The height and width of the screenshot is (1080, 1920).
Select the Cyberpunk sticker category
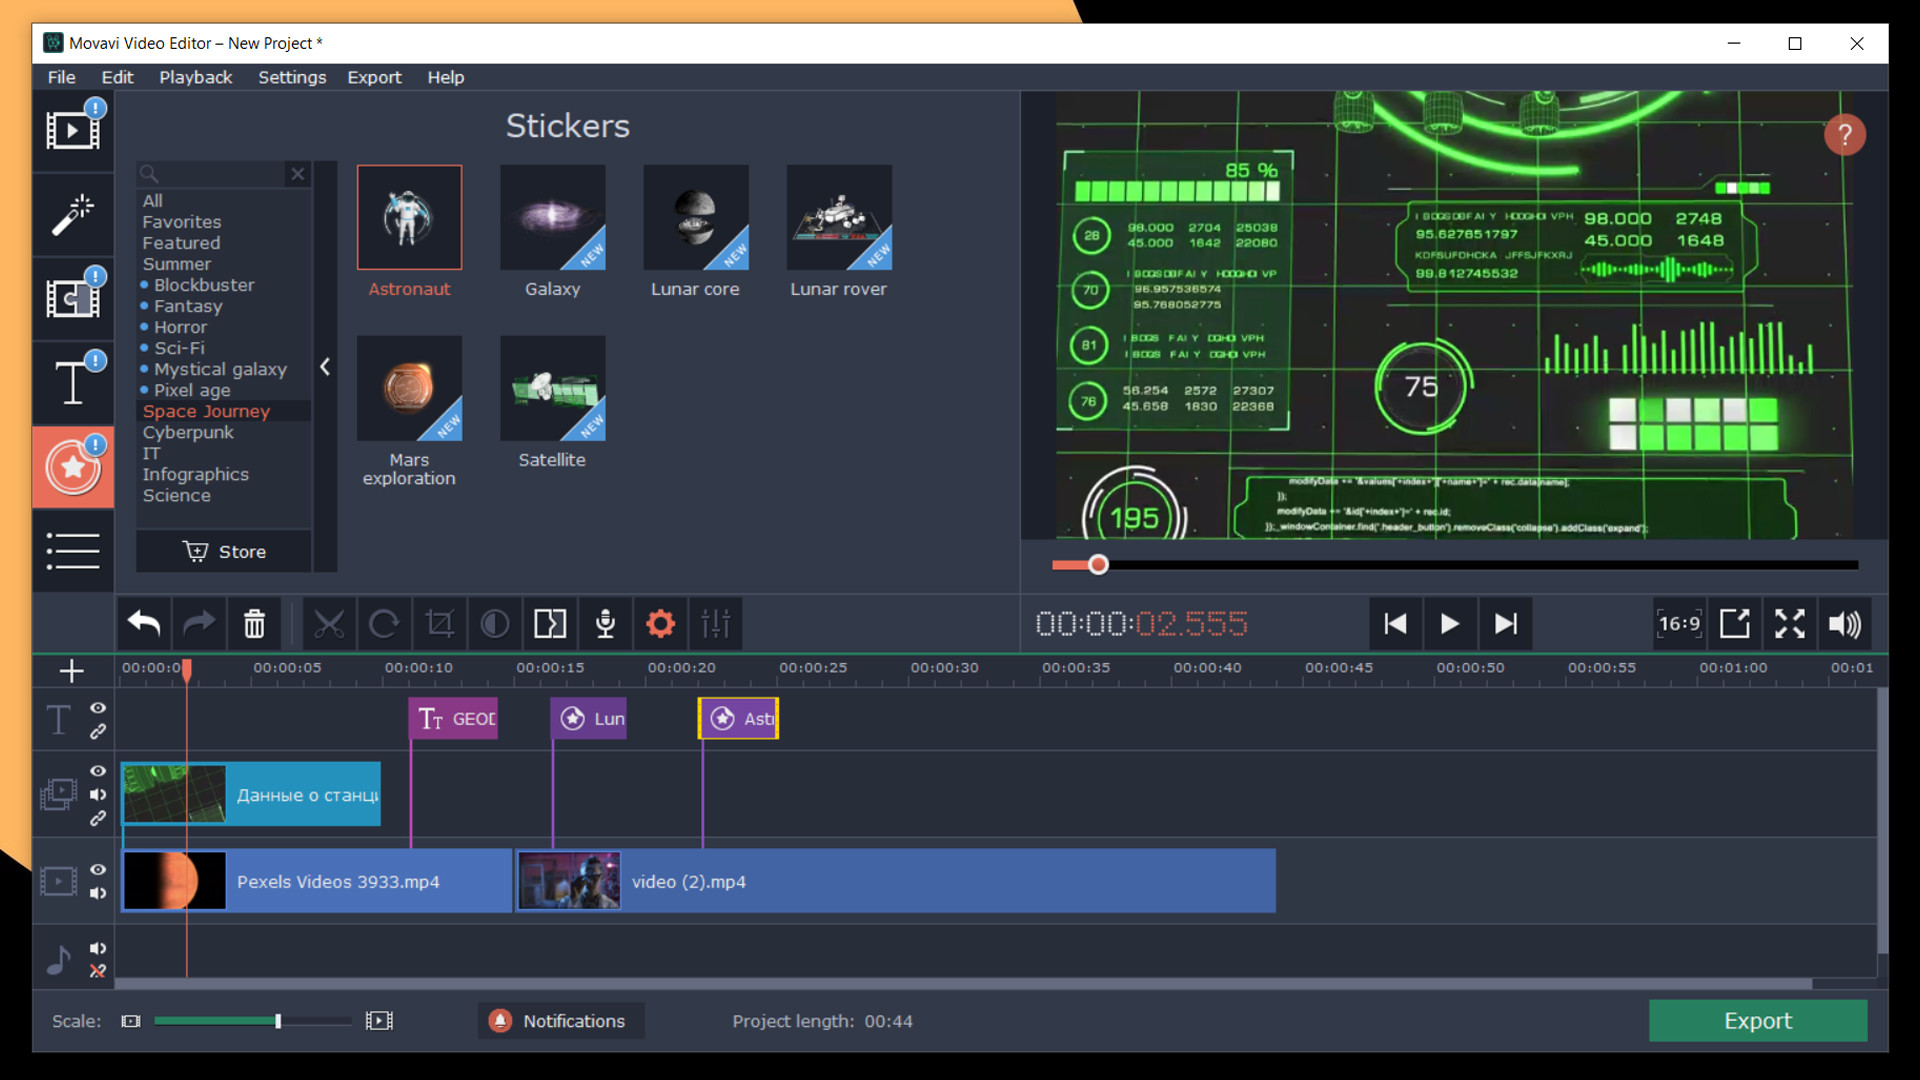(187, 432)
